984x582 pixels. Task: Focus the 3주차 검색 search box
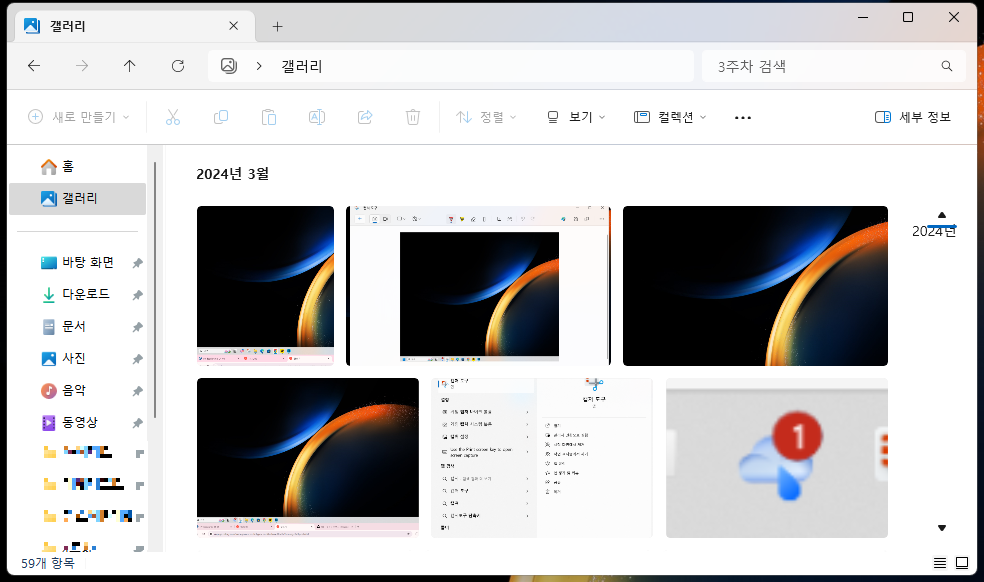833,66
